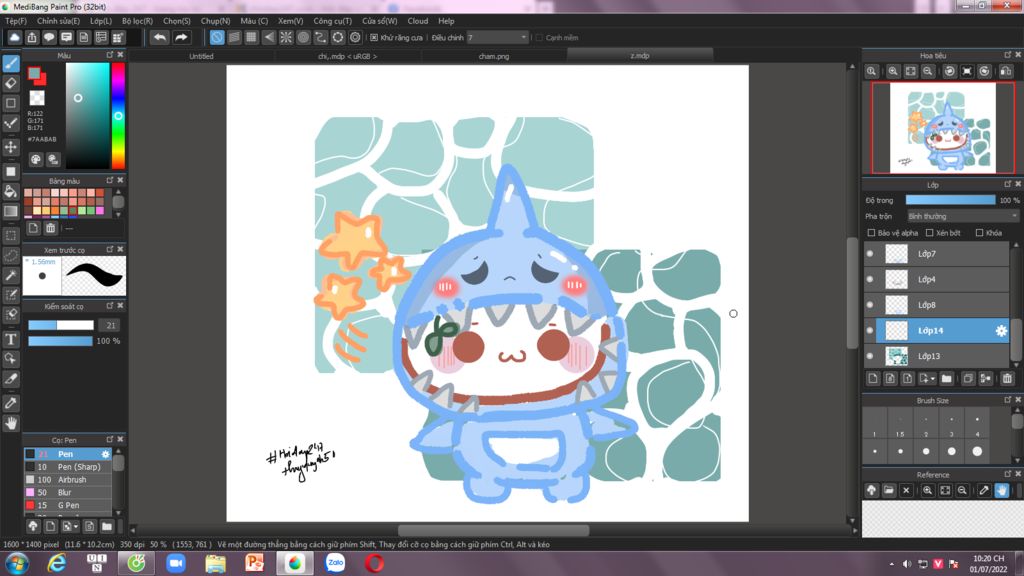Select the G Pen brush
The height and width of the screenshot is (576, 1024).
click(68, 505)
